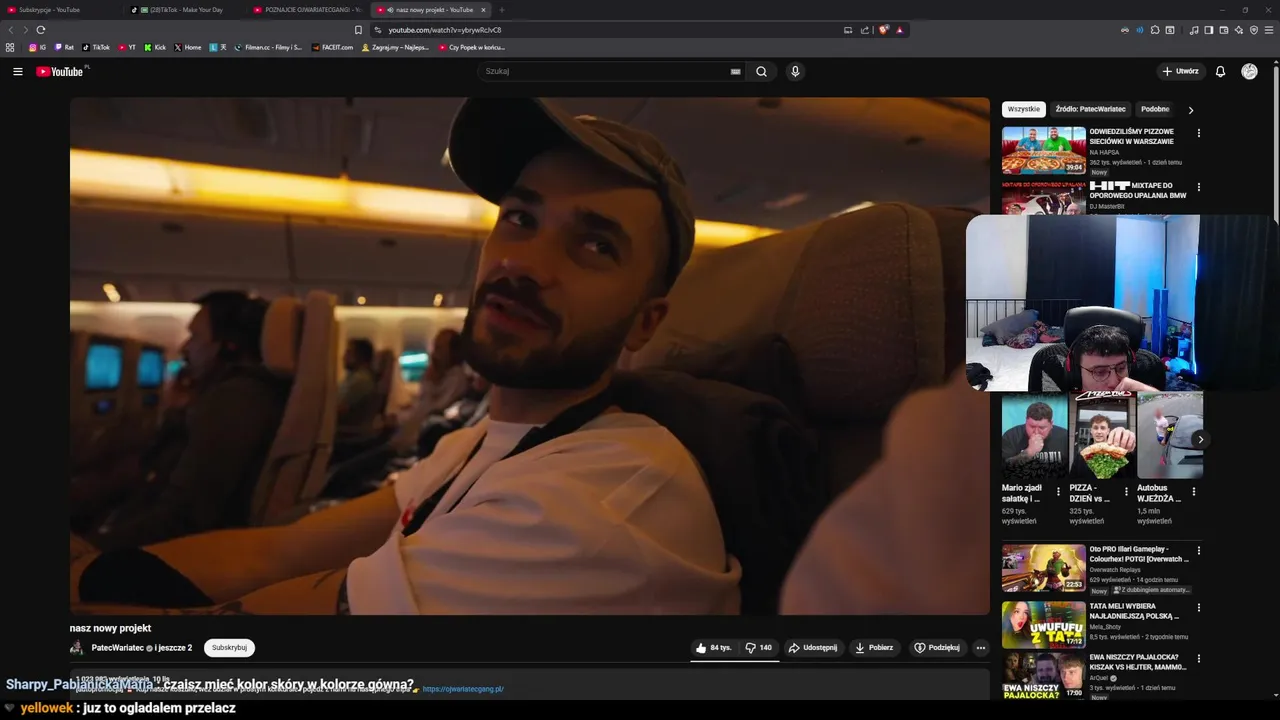
Task: Open options for Autobus WJEŻDŻA short
Action: coord(1193,492)
